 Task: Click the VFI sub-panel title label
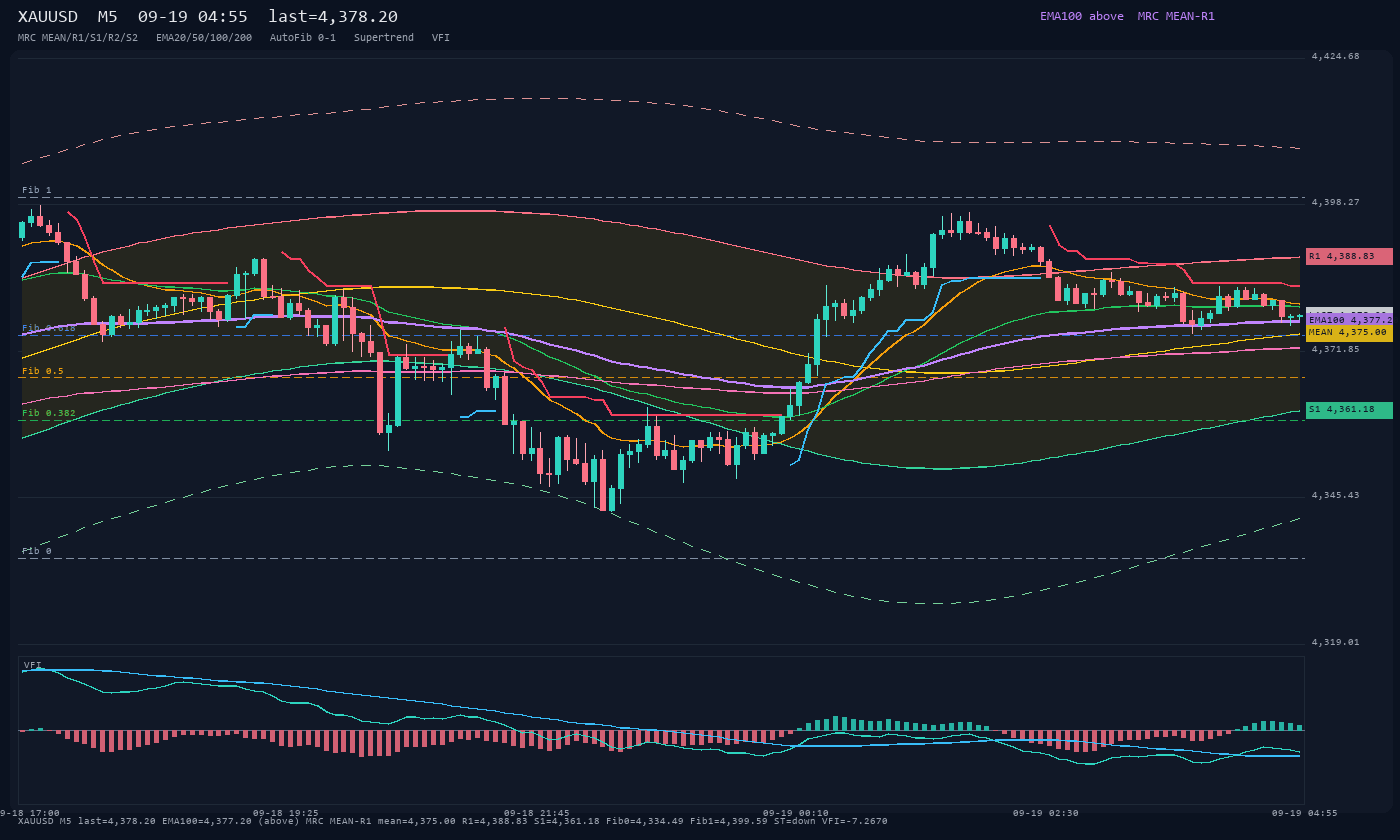(33, 665)
